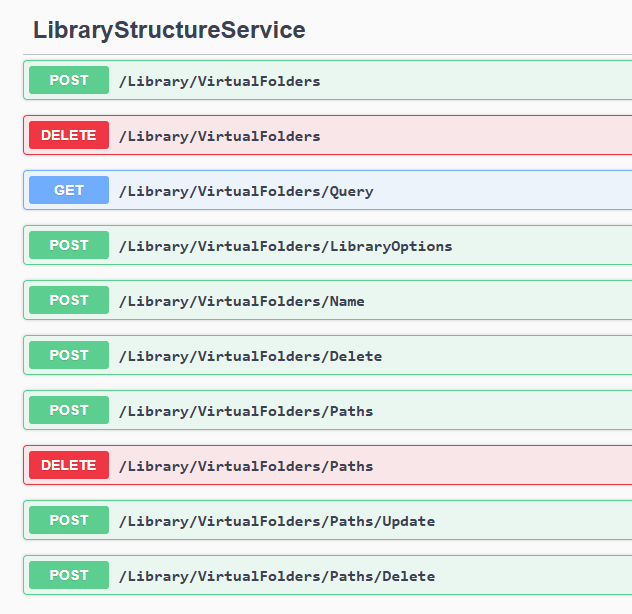The width and height of the screenshot is (632, 614).
Task: Click POST badge of the LibraryOptions endpoint
Action: coord(69,245)
